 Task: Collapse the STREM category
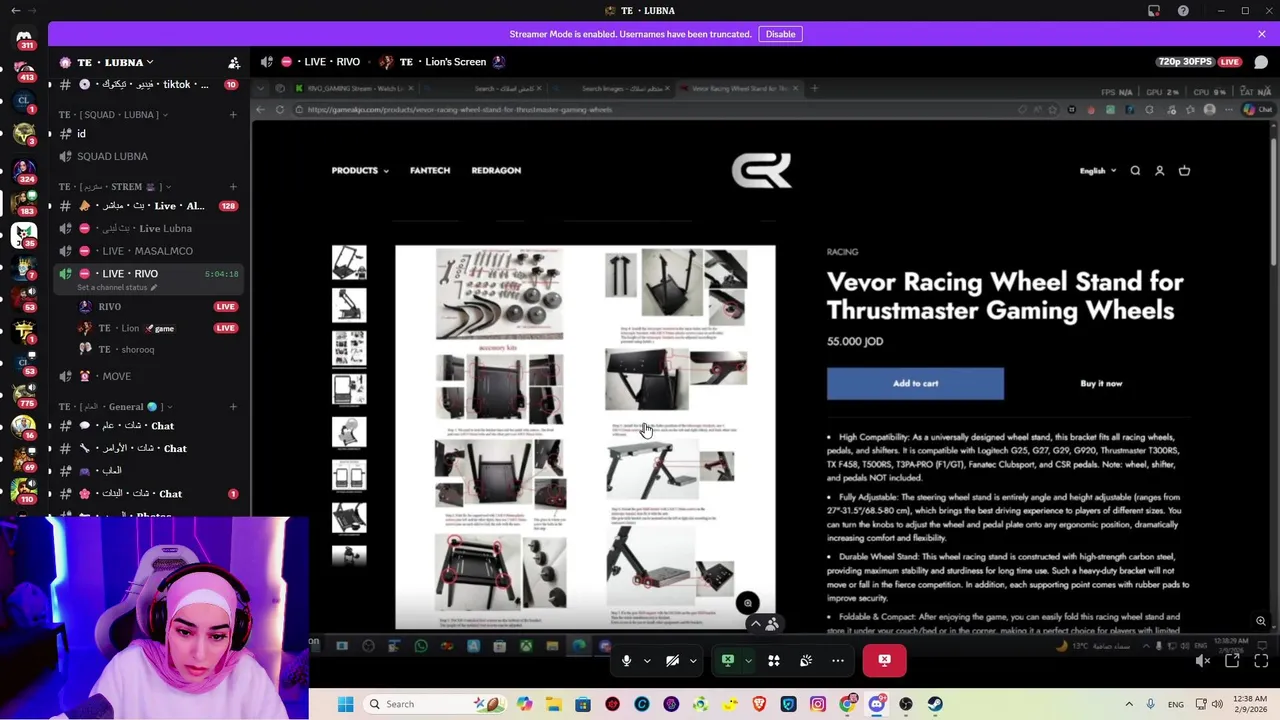coord(115,187)
